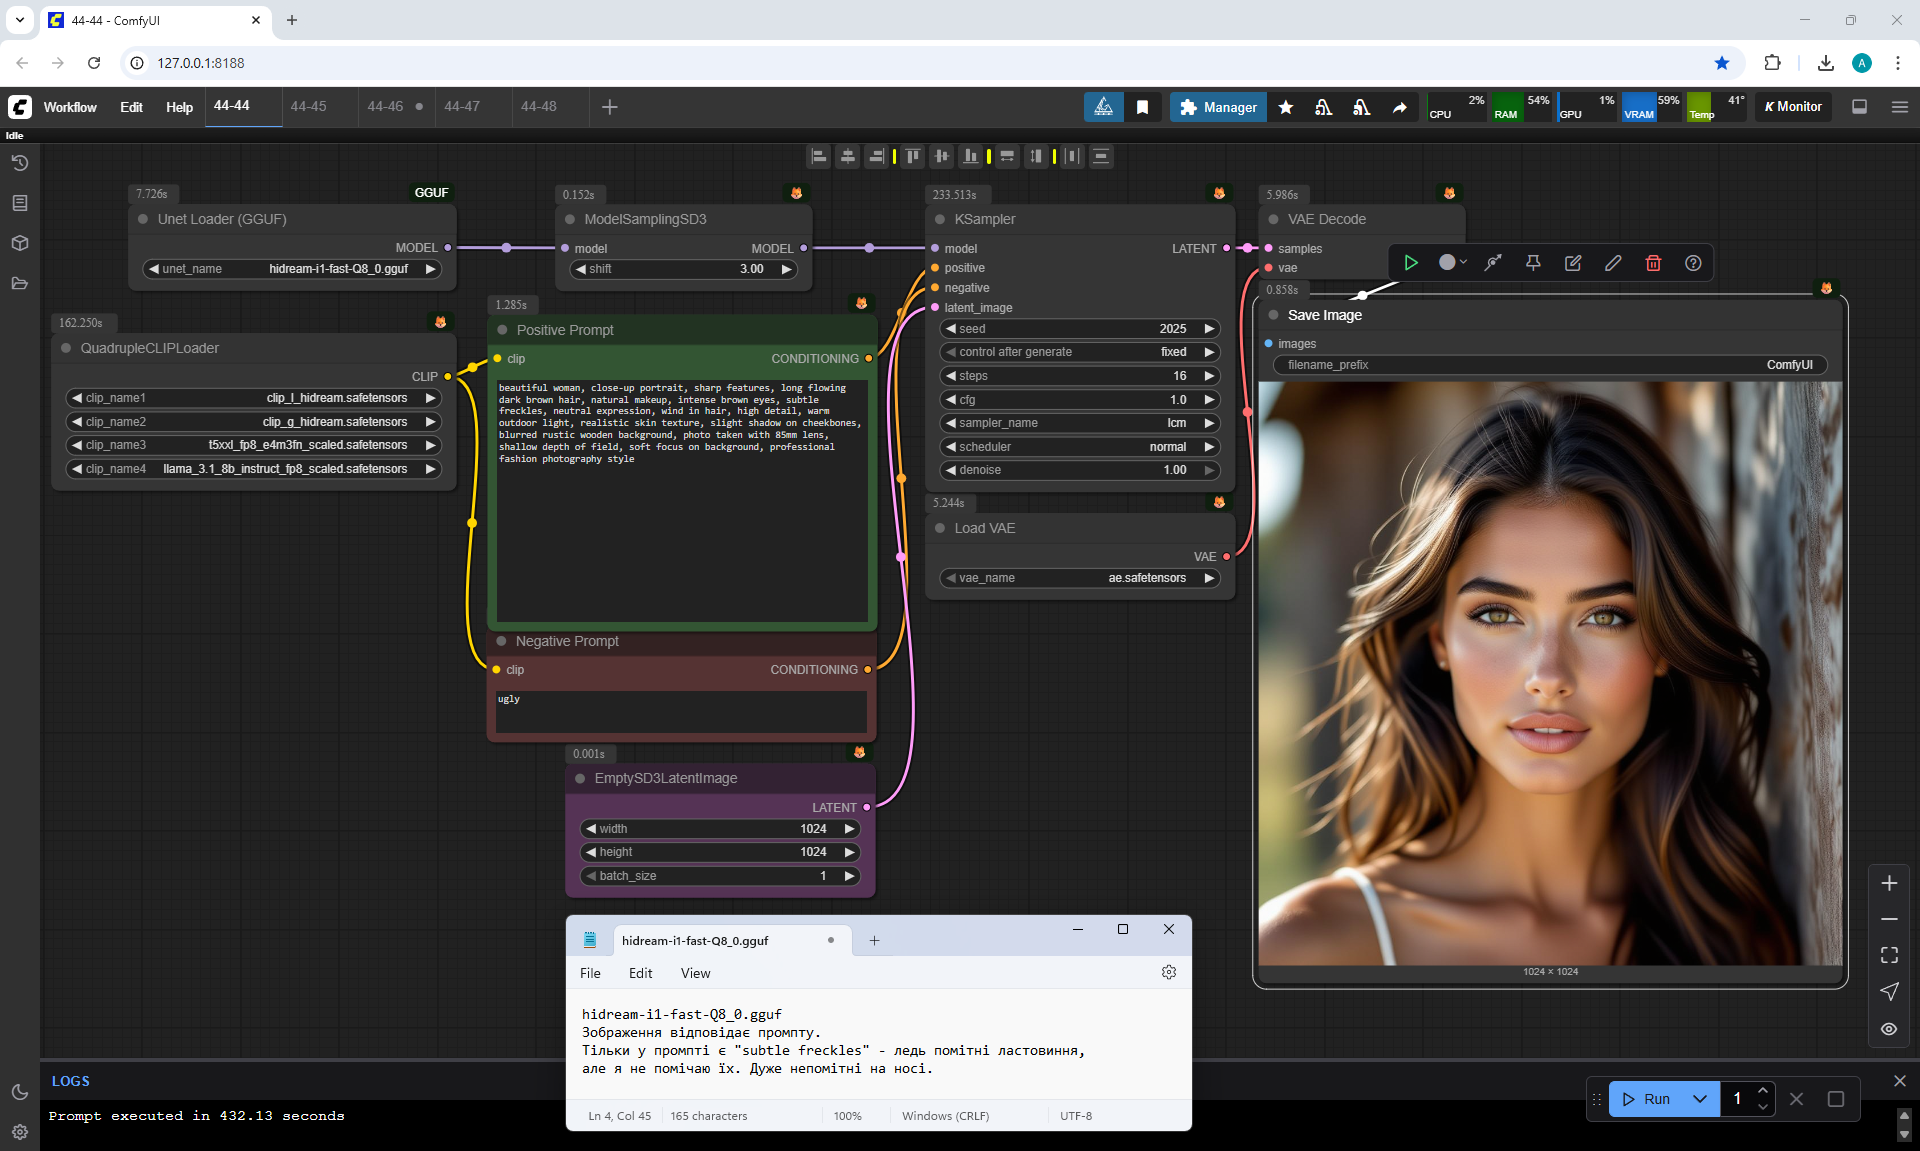Open node color picker dropdown
1920x1151 pixels.
(1452, 263)
